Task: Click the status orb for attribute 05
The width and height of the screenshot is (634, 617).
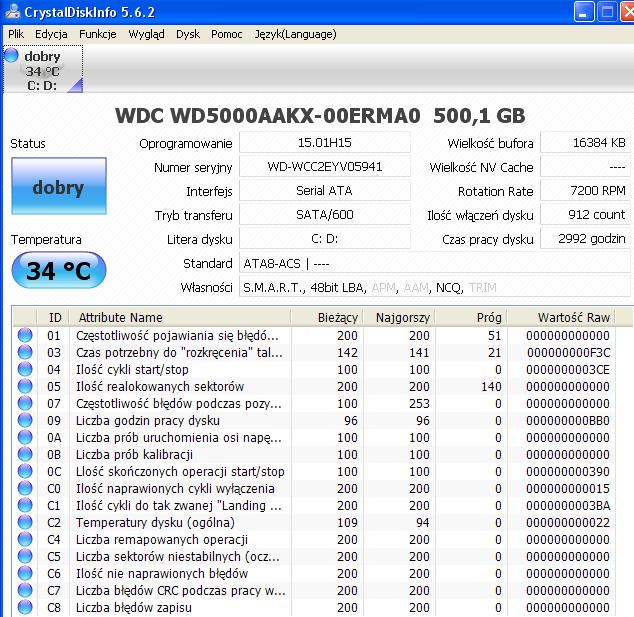Action: [25, 386]
